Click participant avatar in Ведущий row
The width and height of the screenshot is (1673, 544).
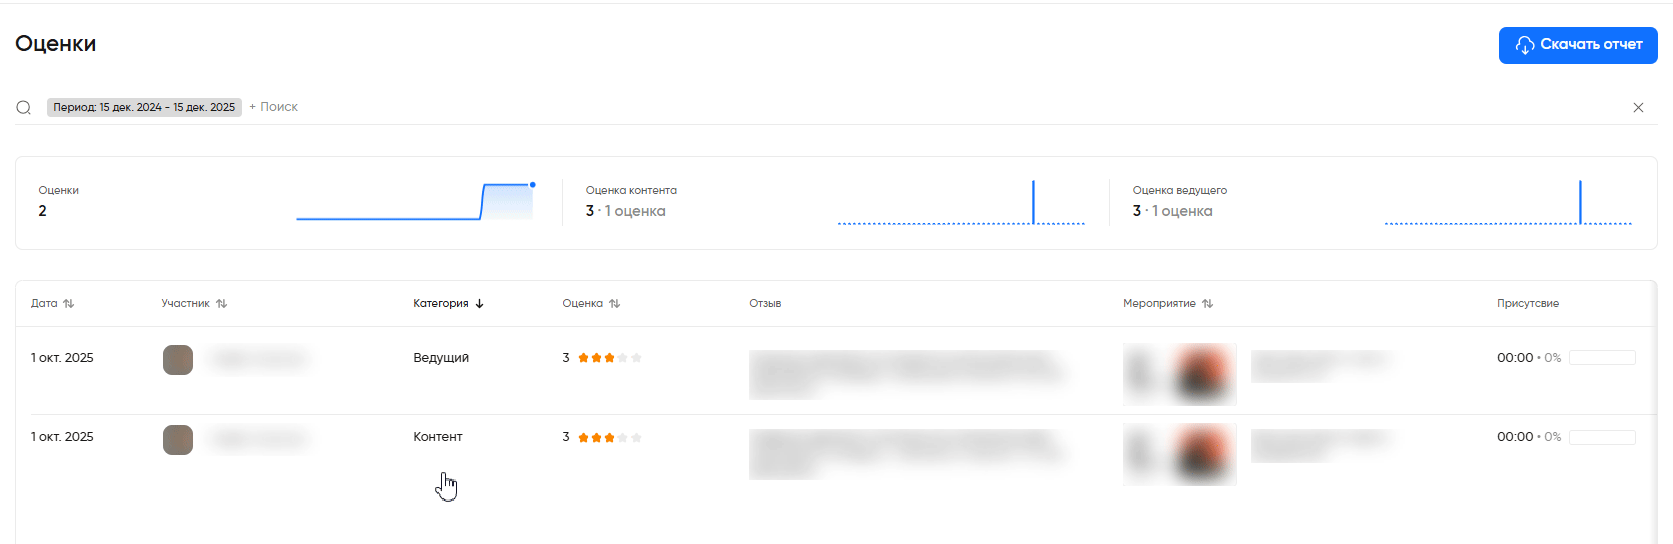178,360
